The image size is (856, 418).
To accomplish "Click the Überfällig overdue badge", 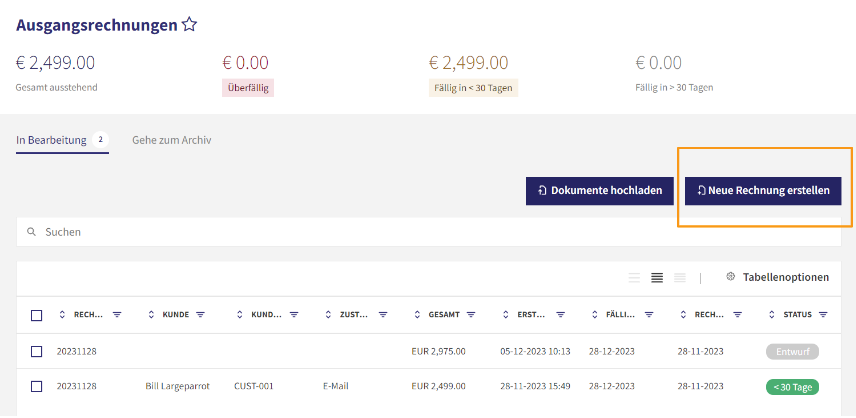I will pyautogui.click(x=248, y=88).
